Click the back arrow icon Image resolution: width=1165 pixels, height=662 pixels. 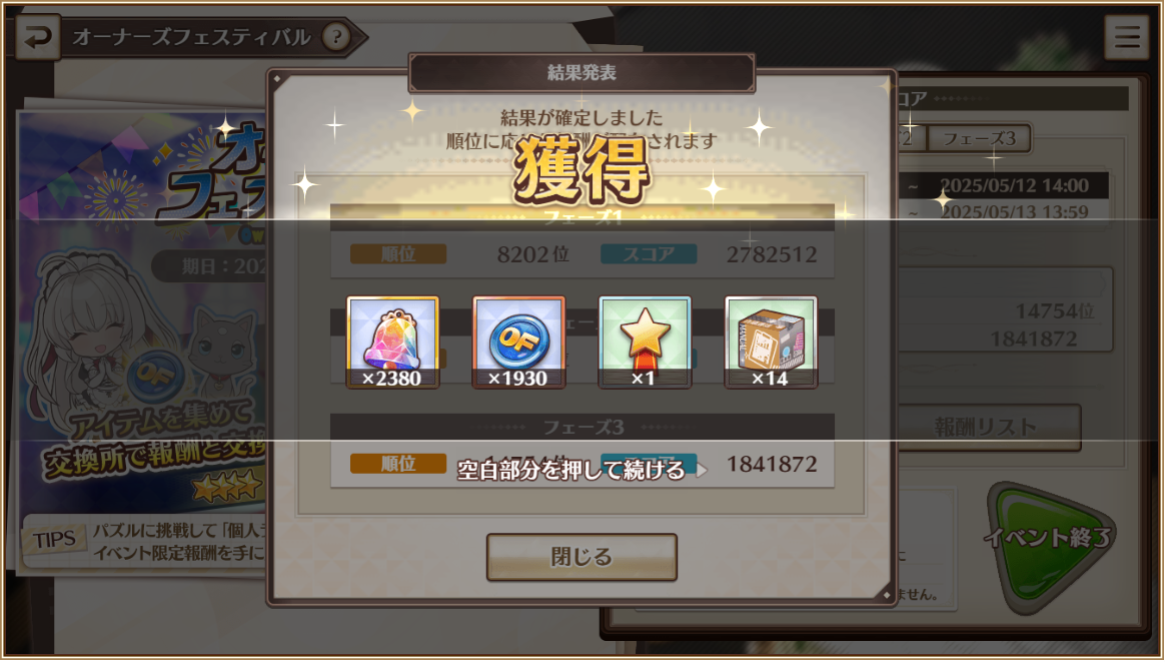37,36
